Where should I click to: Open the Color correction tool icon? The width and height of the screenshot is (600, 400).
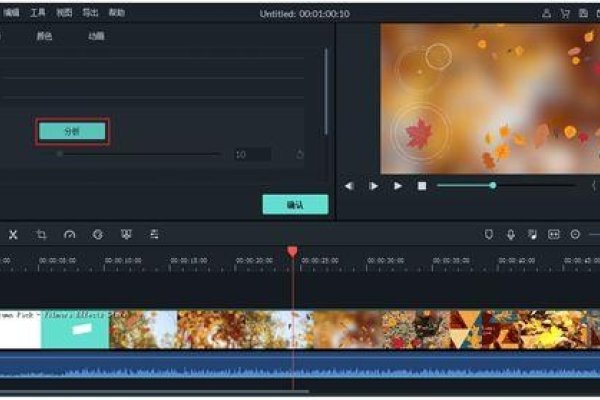(x=98, y=234)
